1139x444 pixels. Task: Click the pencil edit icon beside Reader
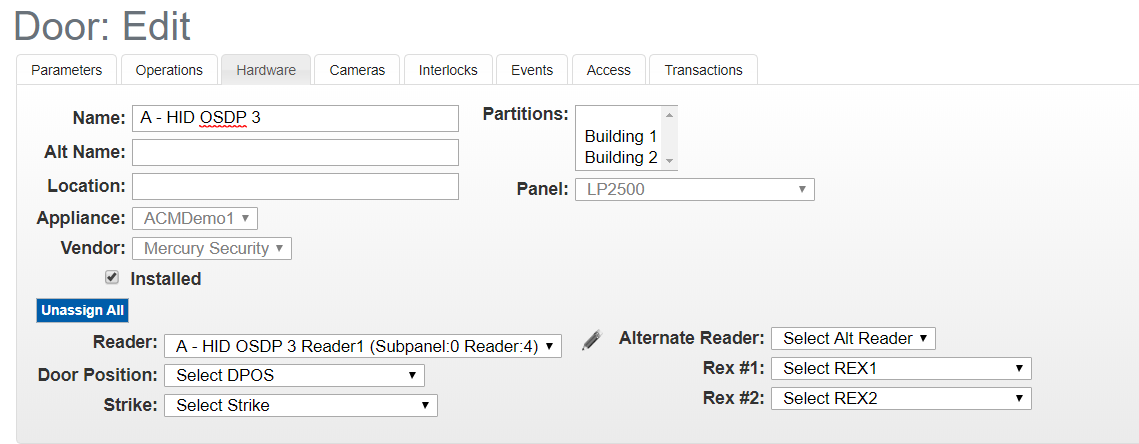[592, 340]
